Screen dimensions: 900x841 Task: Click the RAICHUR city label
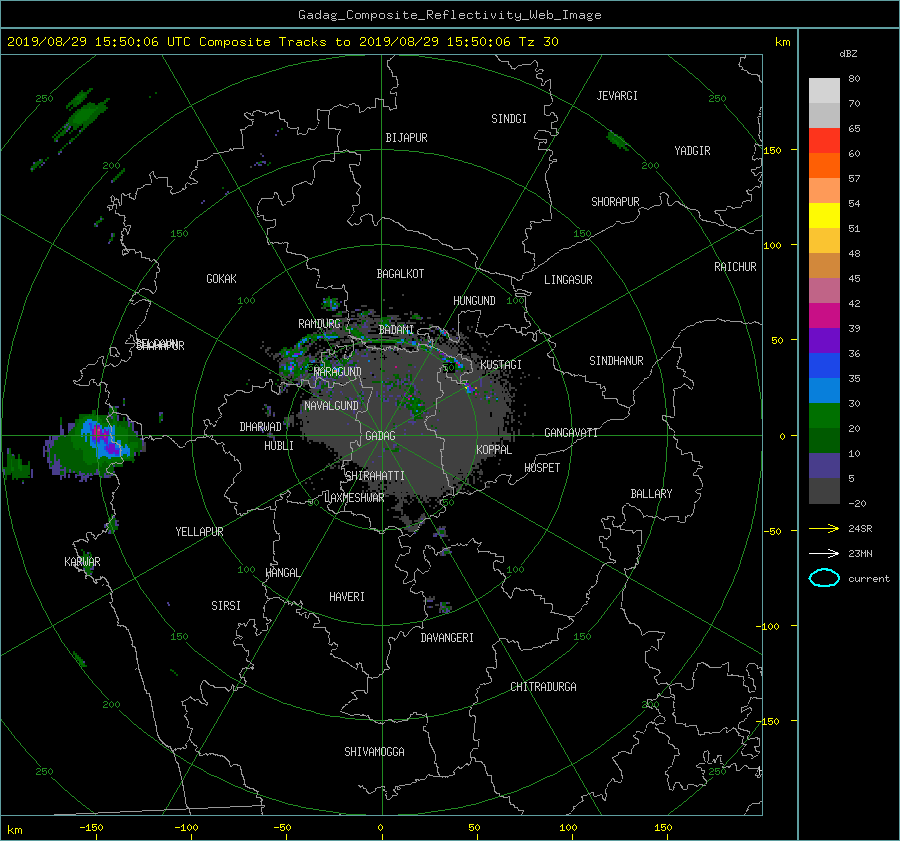tap(735, 267)
